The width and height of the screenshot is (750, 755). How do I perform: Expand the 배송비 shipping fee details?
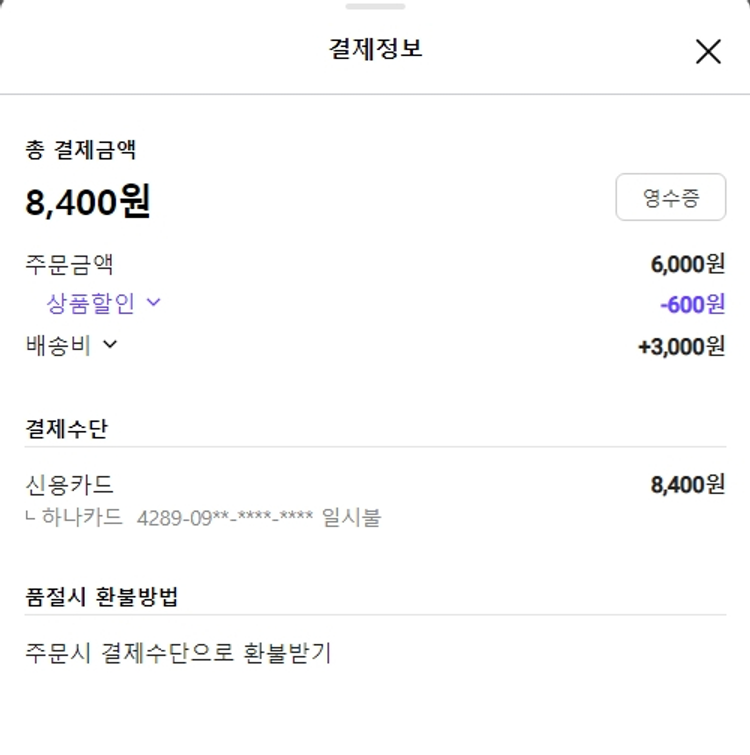tap(72, 346)
